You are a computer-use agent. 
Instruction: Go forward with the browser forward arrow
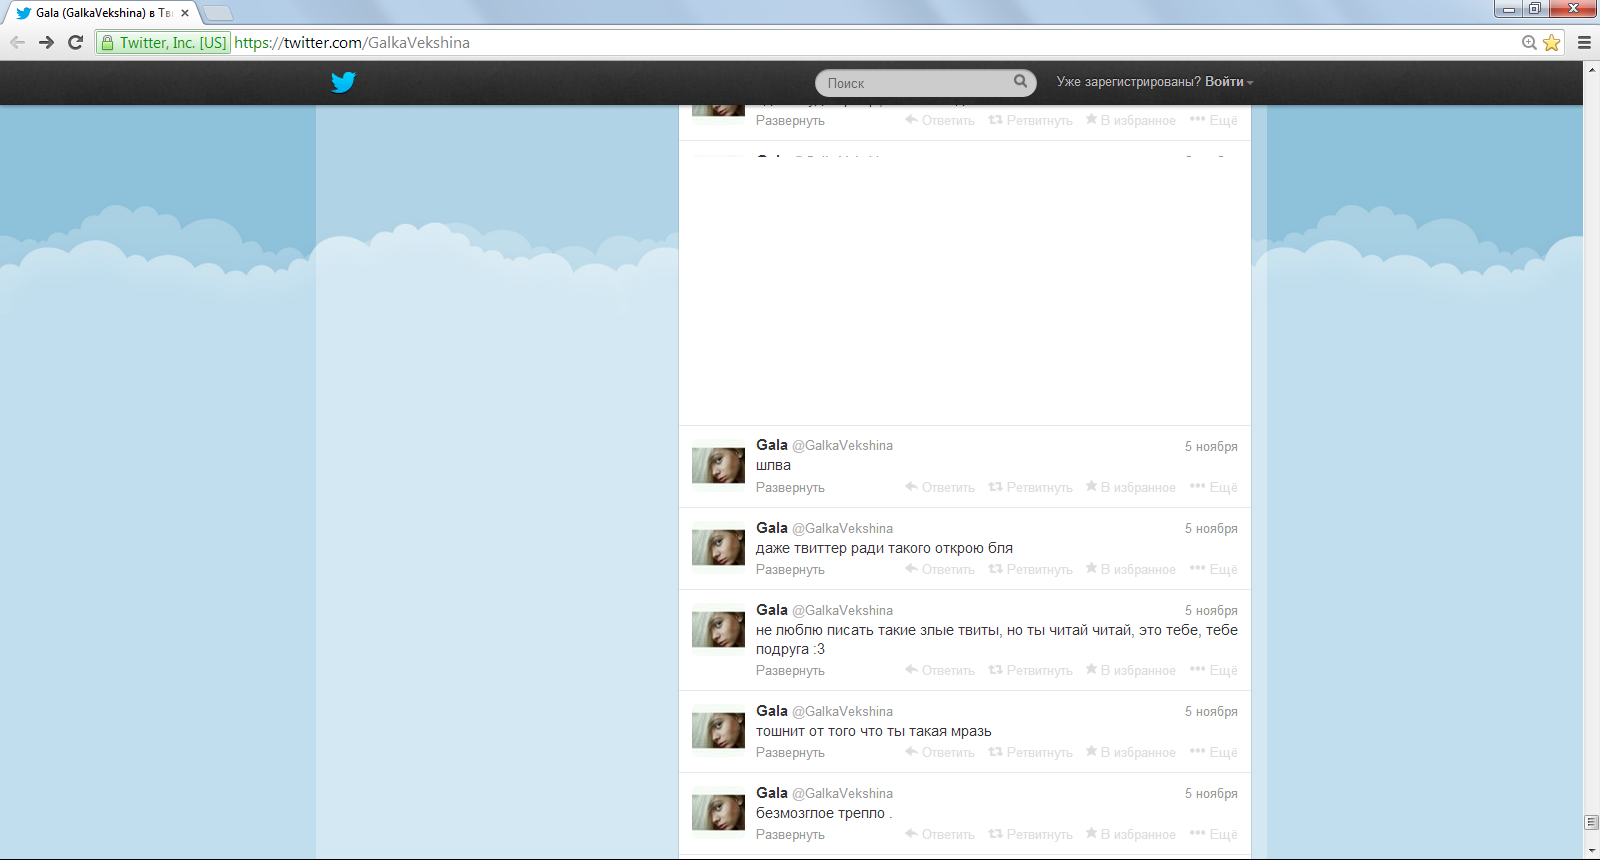pos(46,42)
